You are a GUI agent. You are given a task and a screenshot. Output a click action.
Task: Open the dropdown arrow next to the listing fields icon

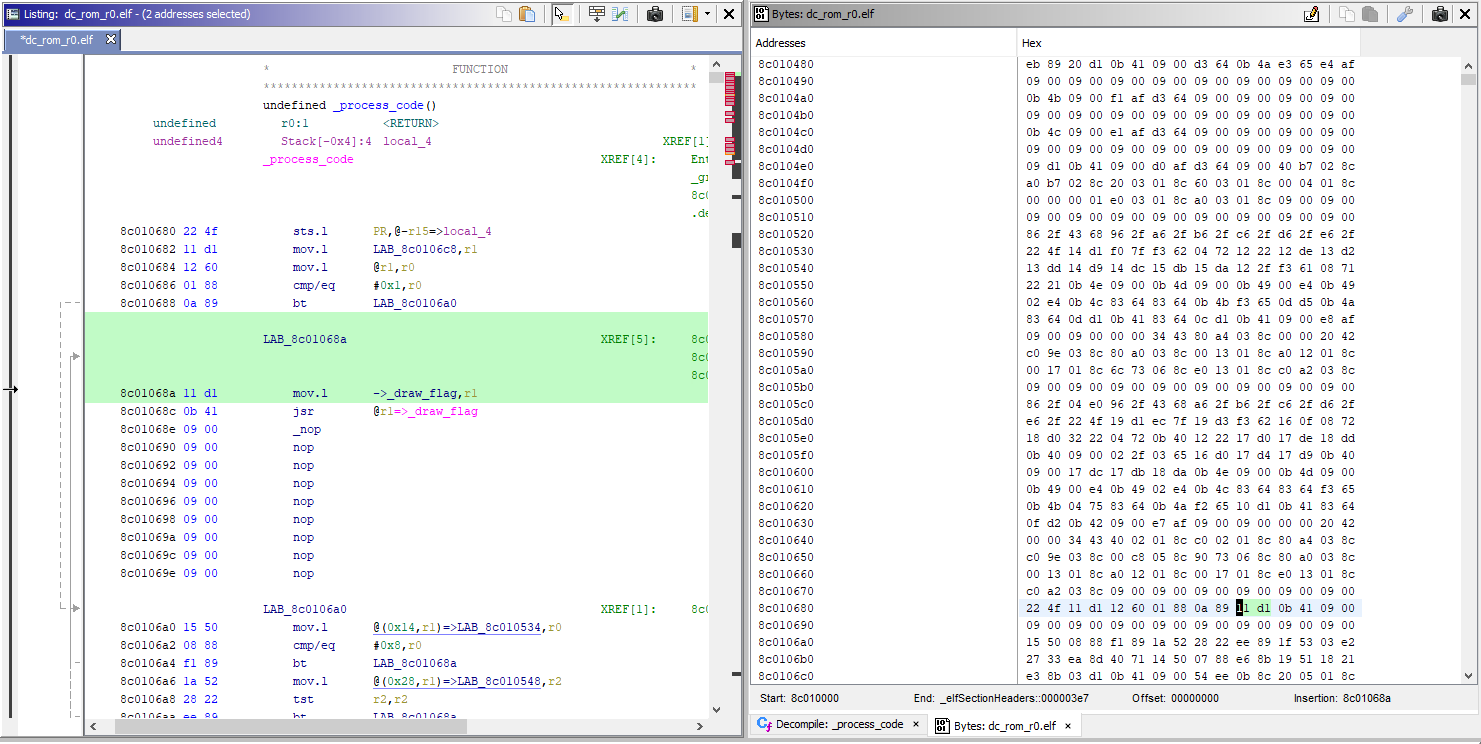pos(708,14)
